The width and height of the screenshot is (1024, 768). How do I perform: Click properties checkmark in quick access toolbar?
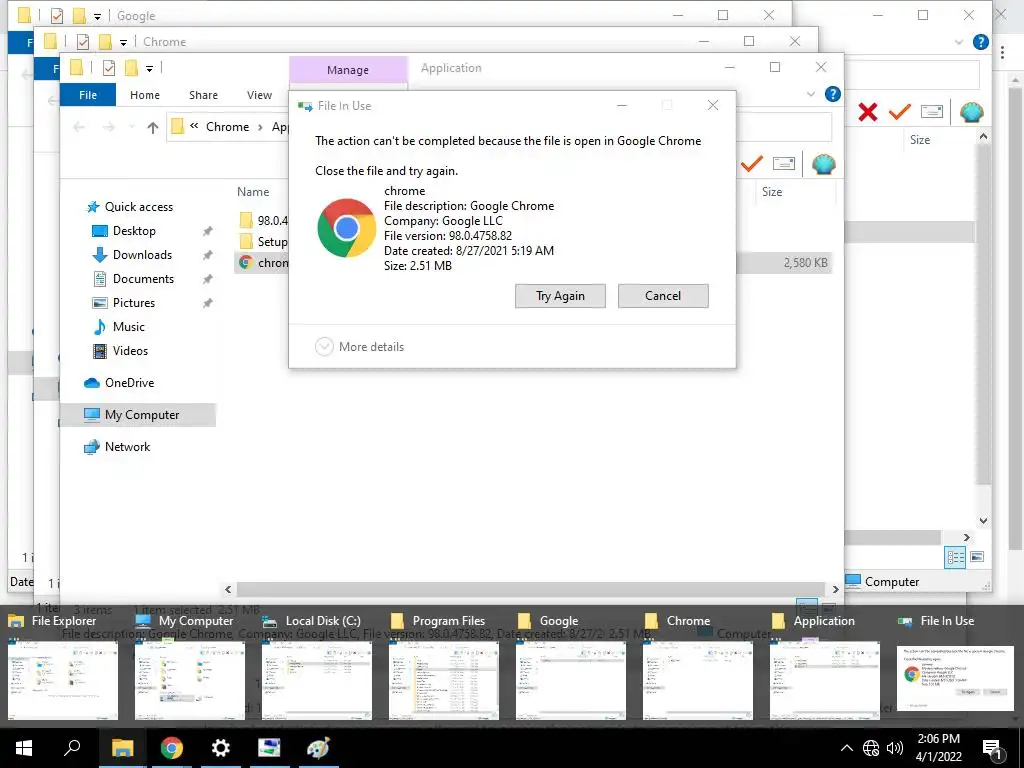(109, 67)
